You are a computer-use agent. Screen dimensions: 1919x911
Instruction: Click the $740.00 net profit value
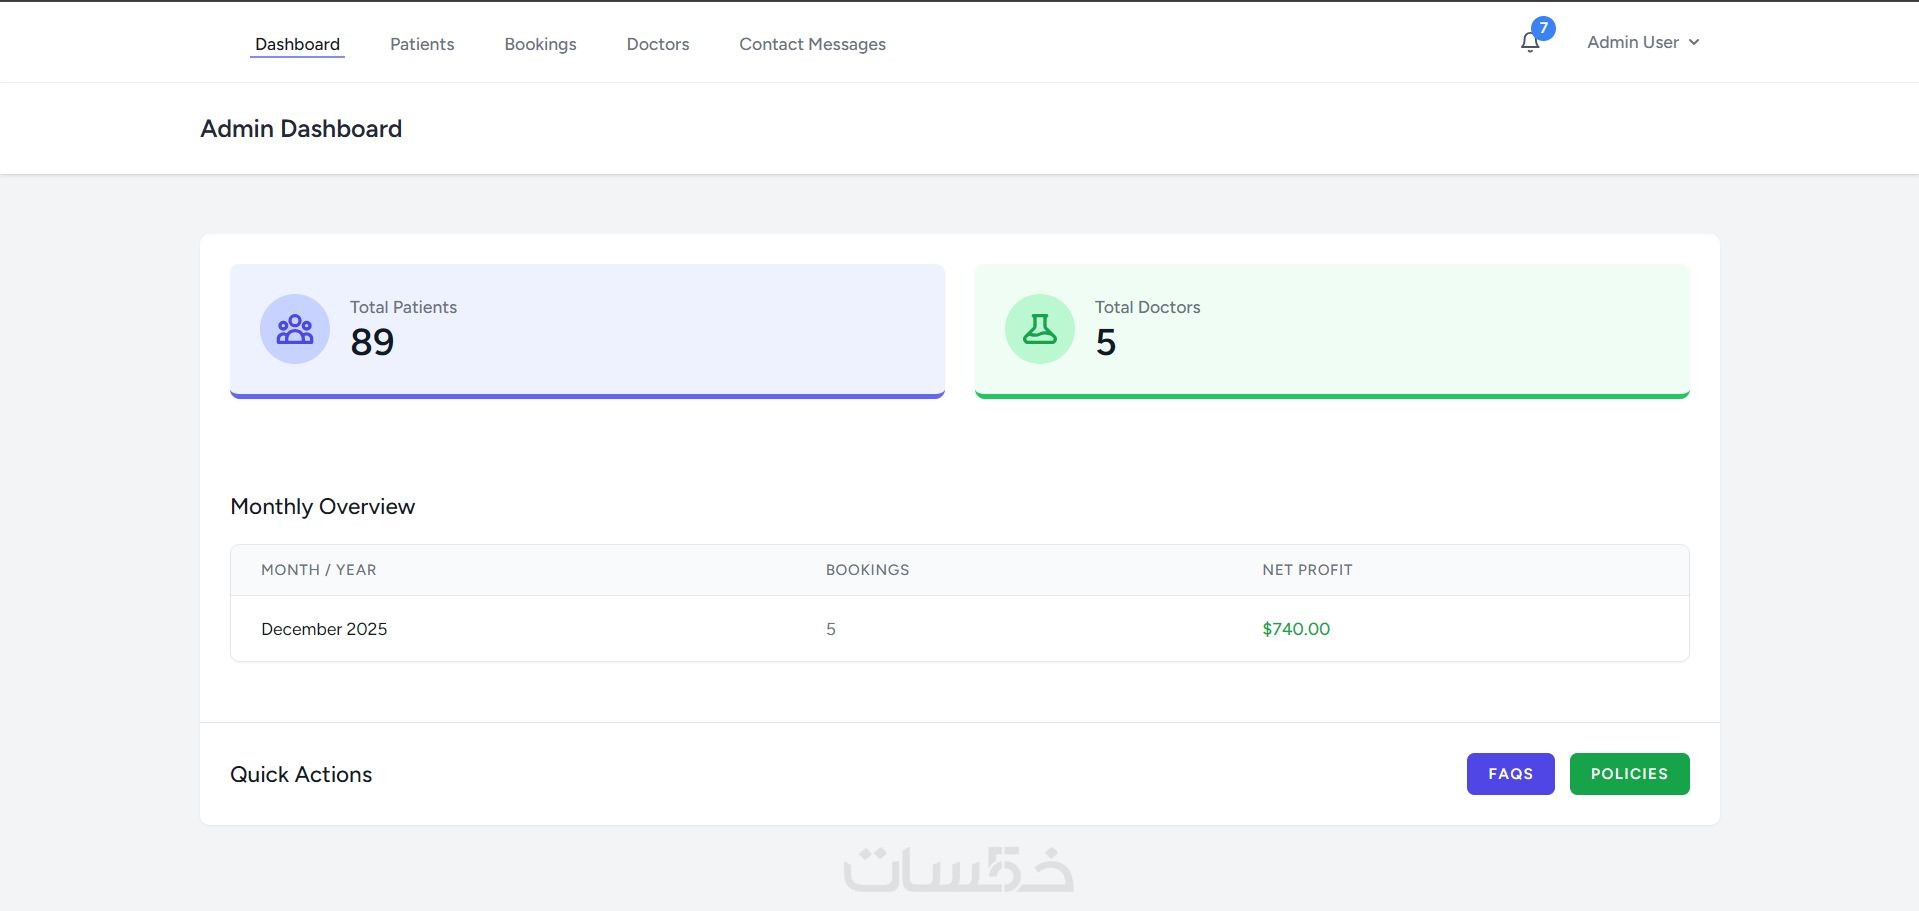click(1296, 629)
